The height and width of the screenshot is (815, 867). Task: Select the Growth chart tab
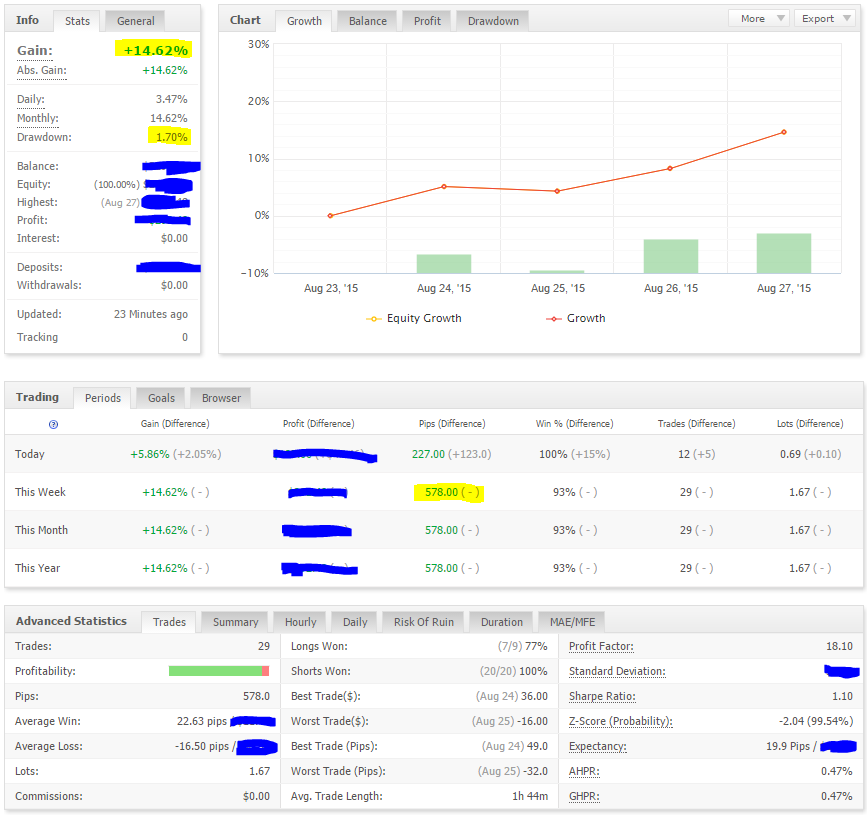(304, 21)
